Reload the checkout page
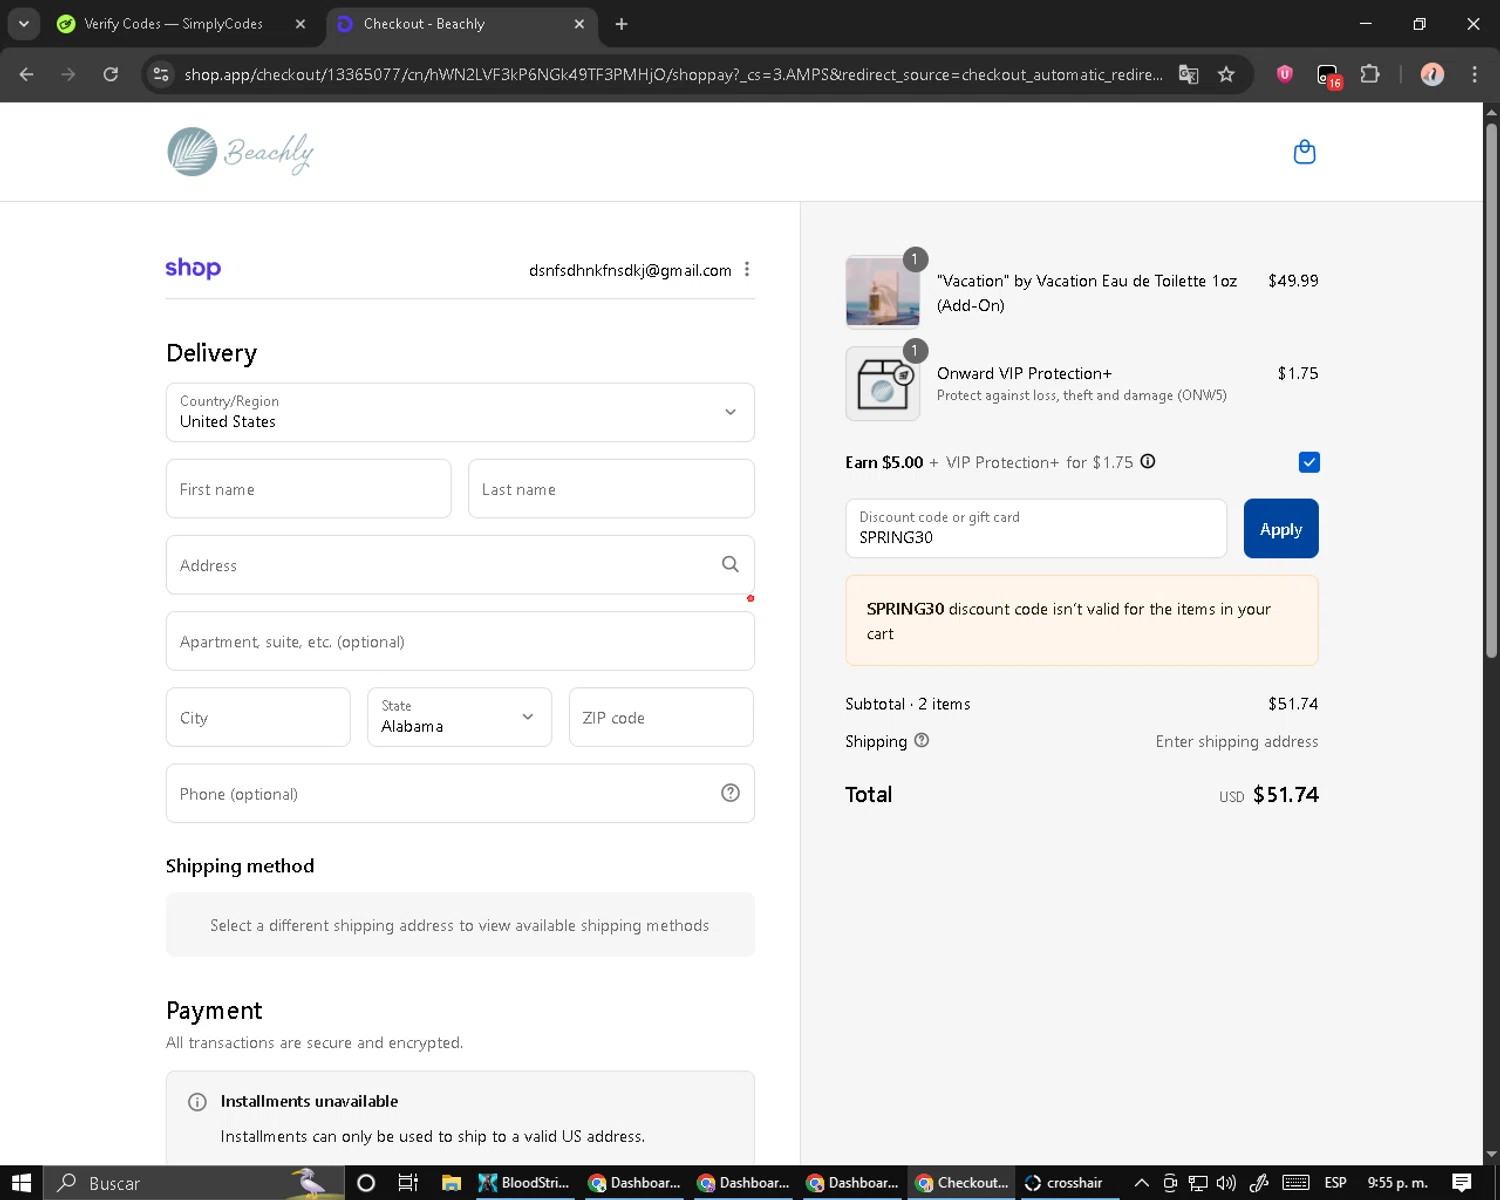Viewport: 1500px width, 1200px height. (x=111, y=74)
